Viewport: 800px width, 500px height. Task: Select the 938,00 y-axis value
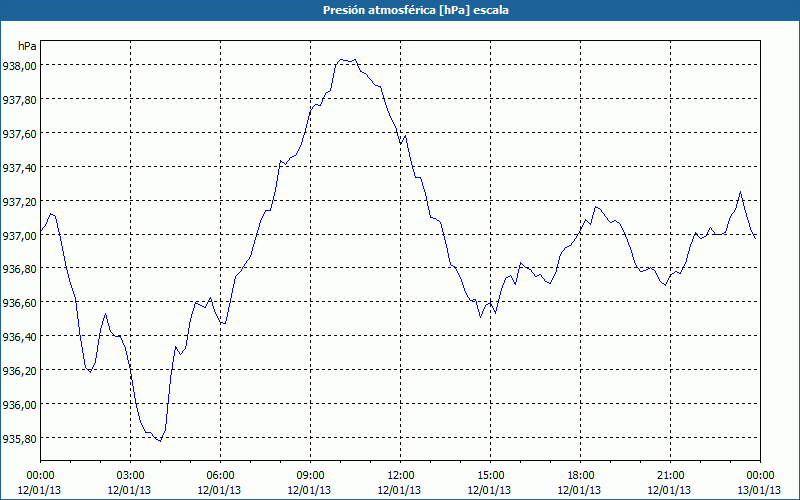(x=19, y=65)
